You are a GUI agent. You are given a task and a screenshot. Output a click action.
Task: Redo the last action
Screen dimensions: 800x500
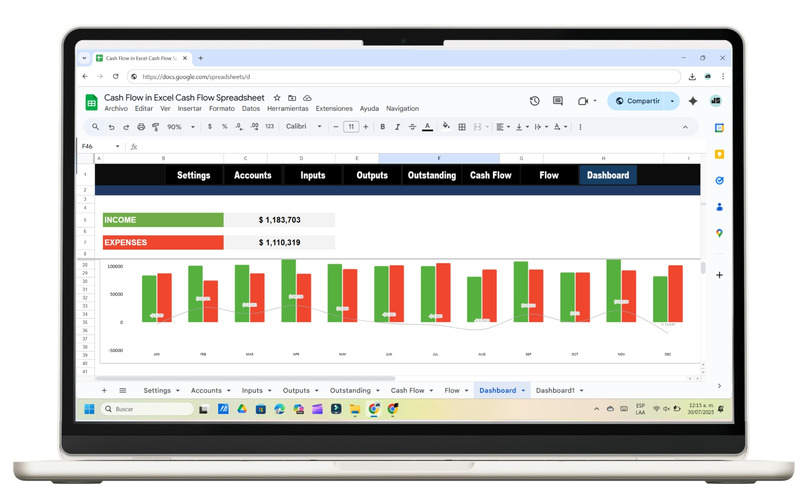click(126, 127)
